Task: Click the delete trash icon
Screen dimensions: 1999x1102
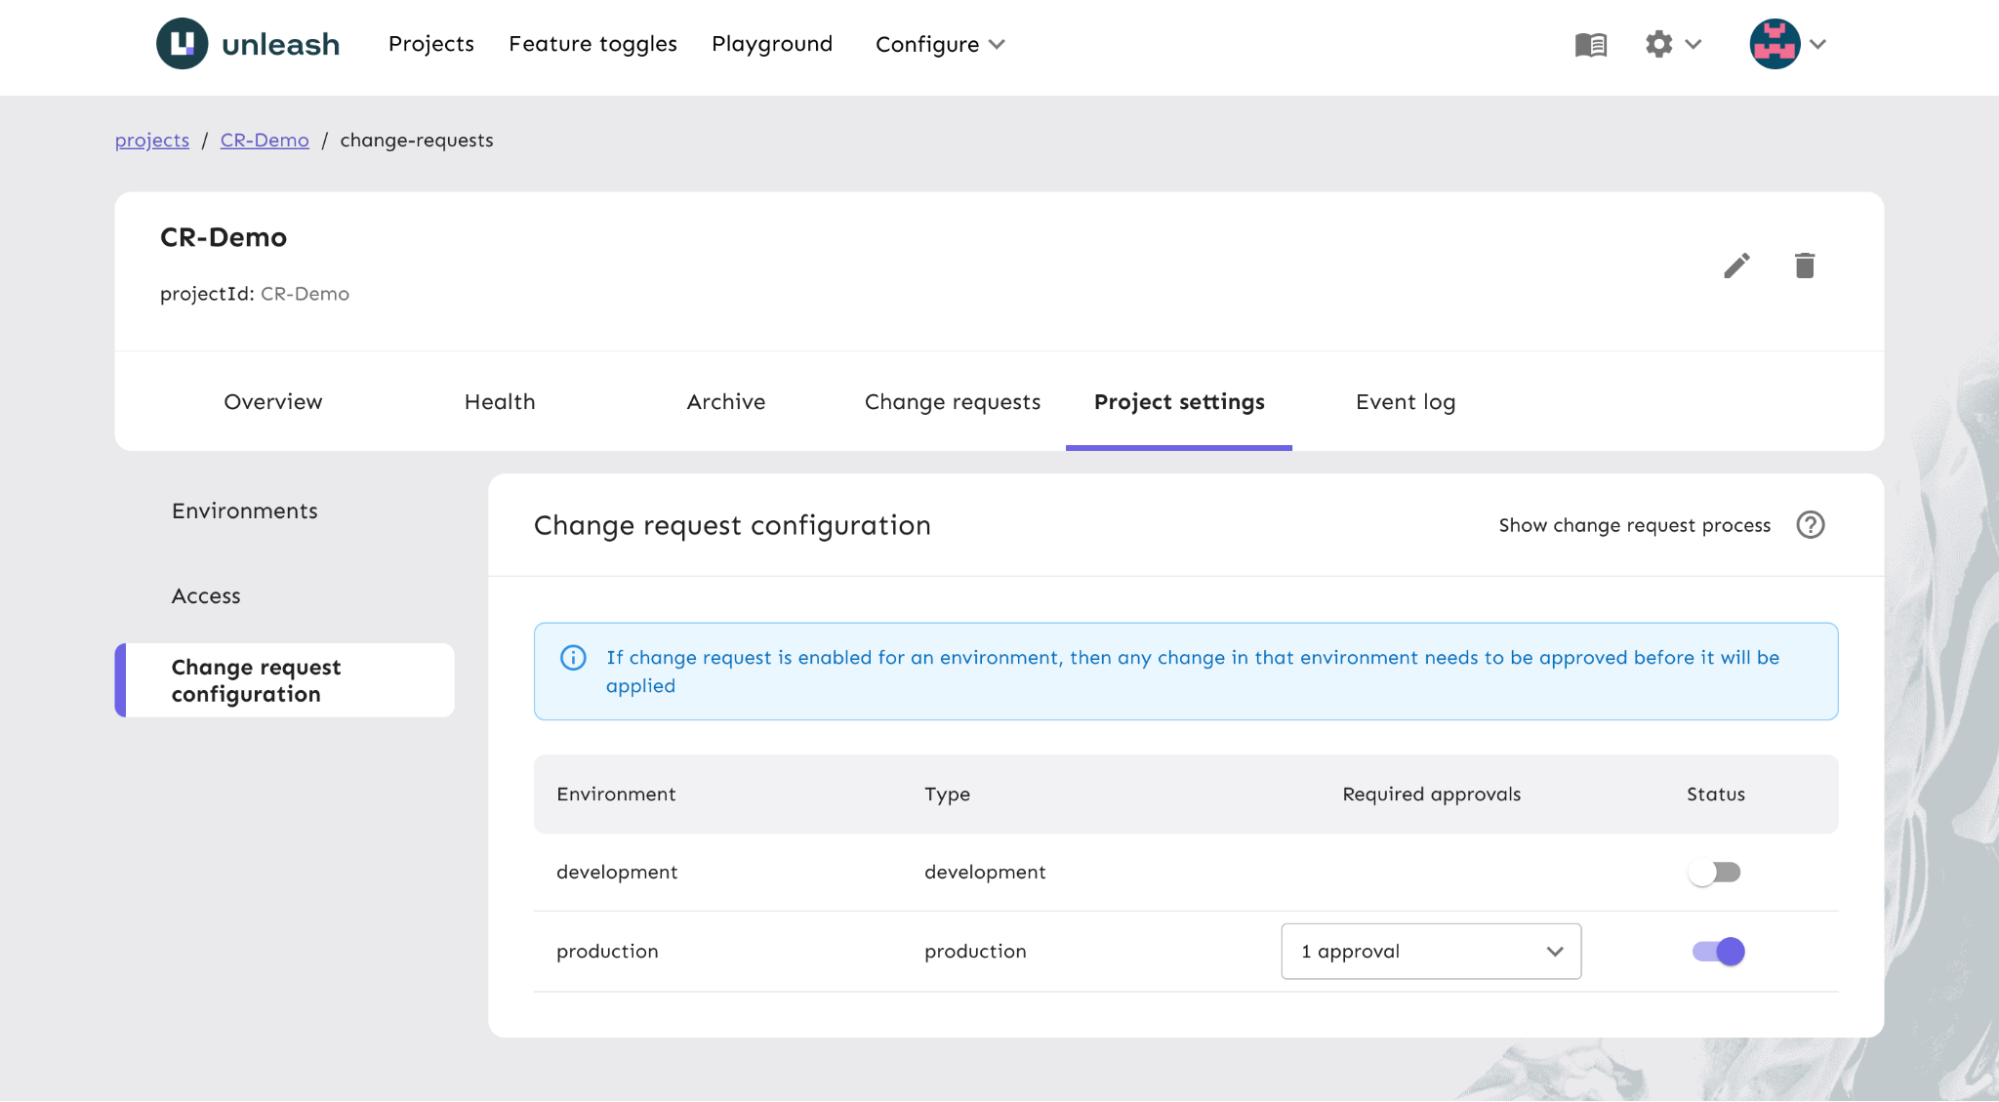Action: pos(1805,265)
